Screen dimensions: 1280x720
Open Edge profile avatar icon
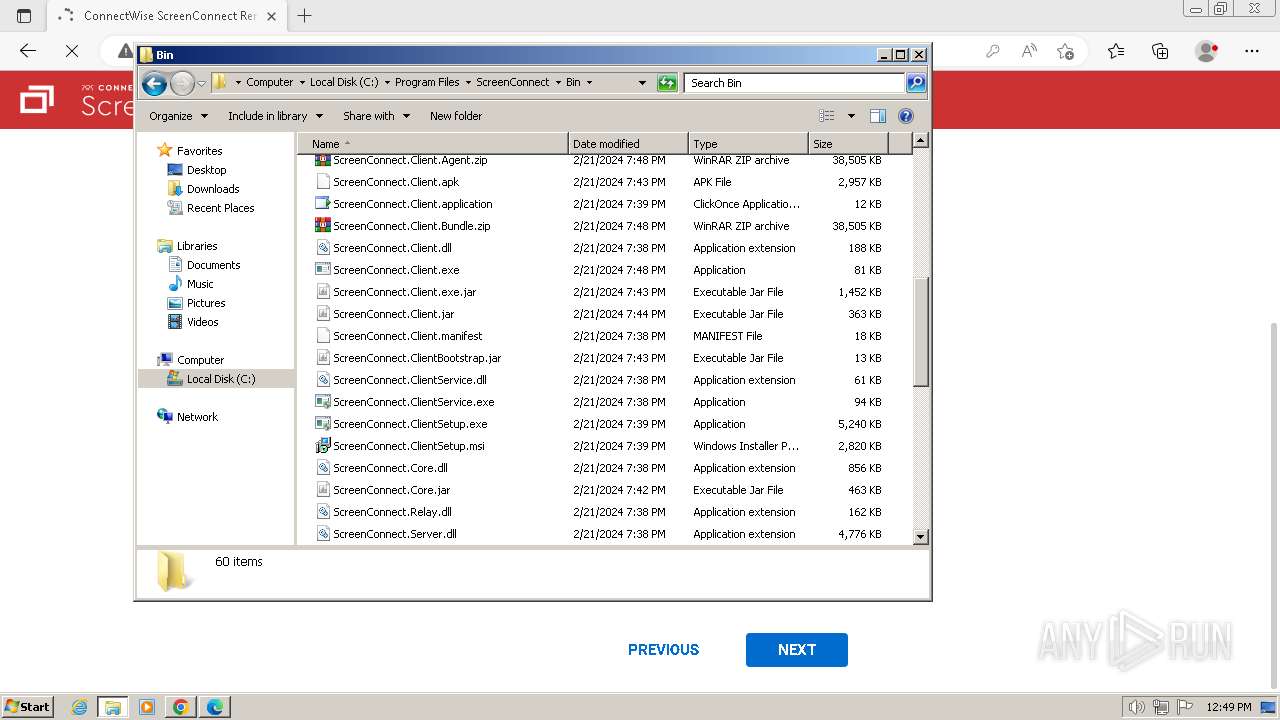(1207, 51)
